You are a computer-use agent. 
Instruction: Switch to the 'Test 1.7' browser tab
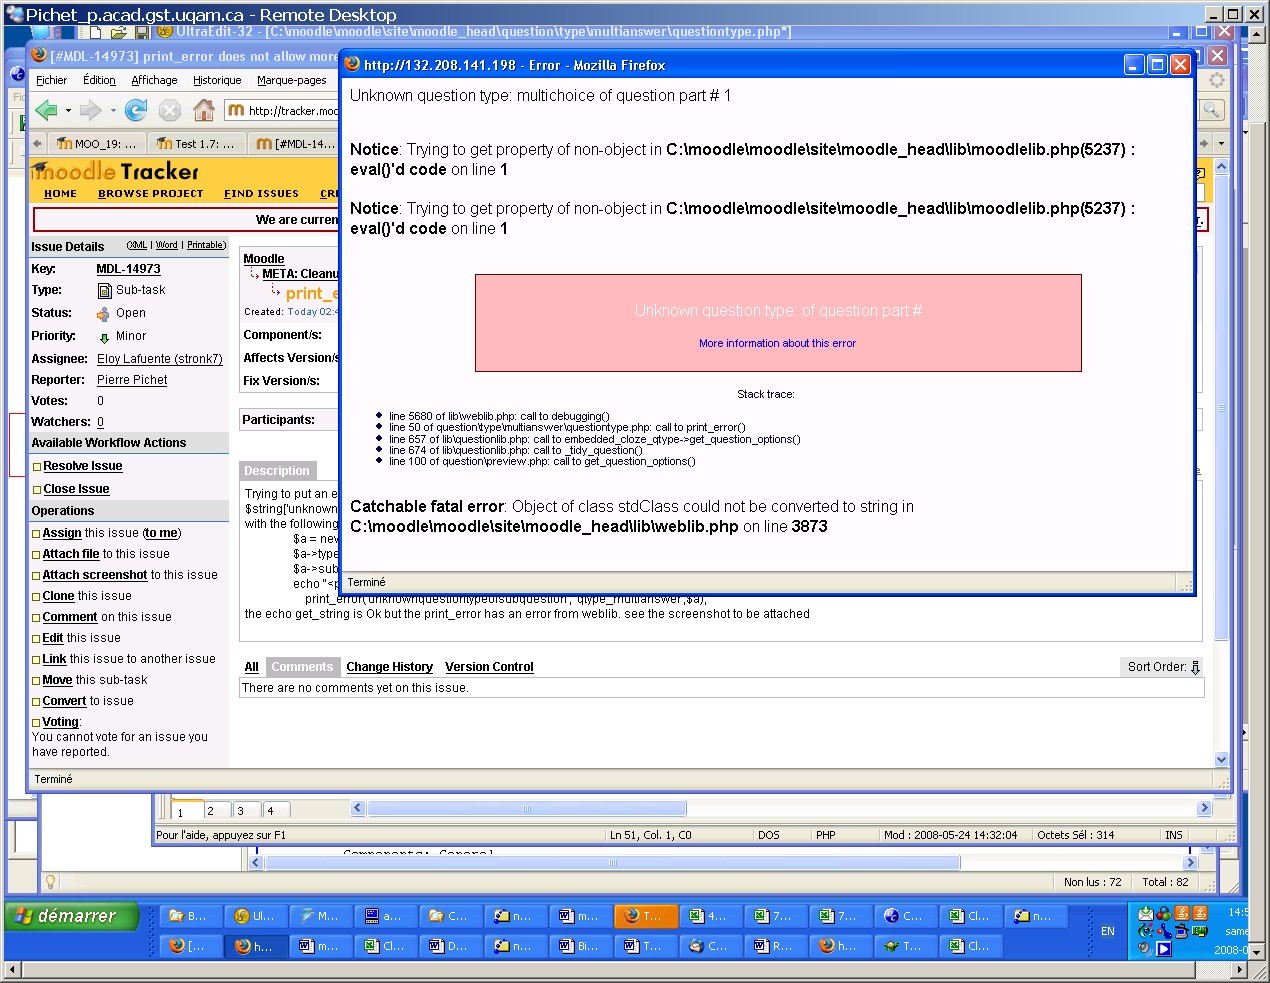coord(196,144)
